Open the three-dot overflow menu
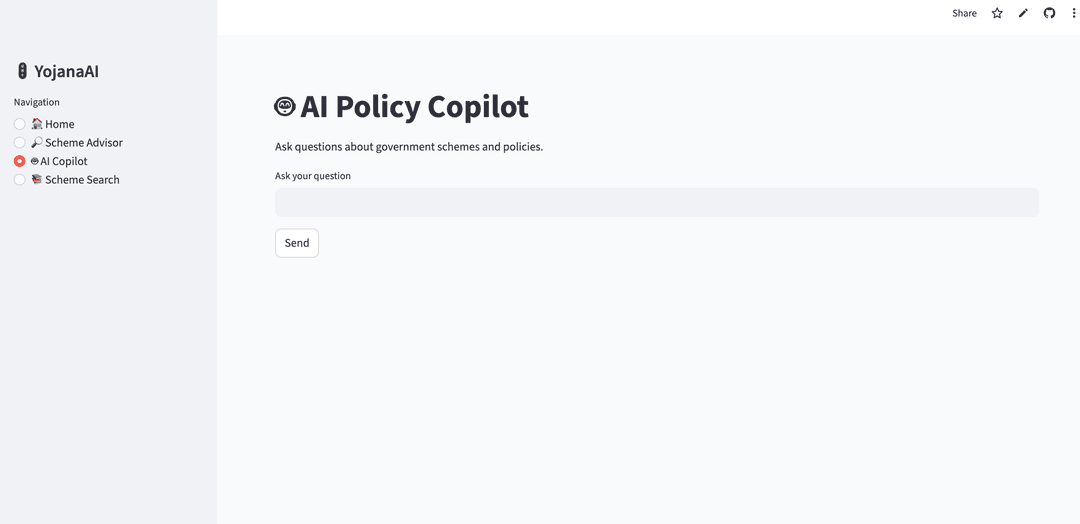The width and height of the screenshot is (1080, 524). click(1074, 13)
